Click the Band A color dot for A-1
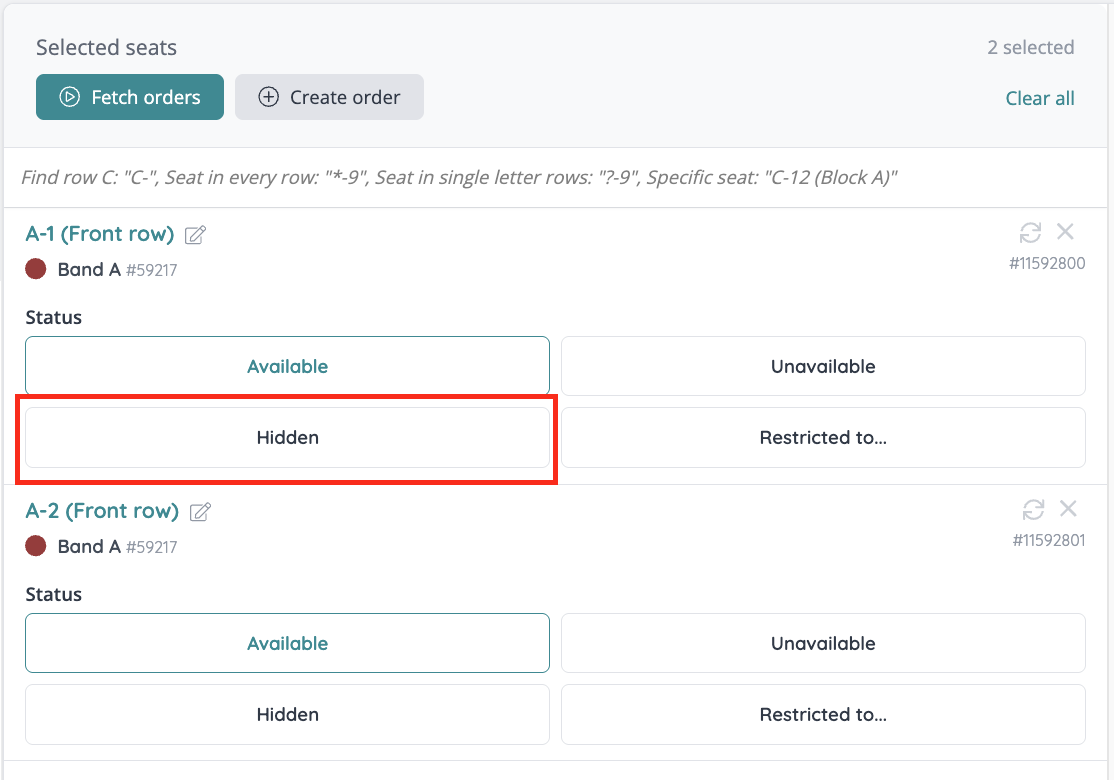 tap(36, 269)
